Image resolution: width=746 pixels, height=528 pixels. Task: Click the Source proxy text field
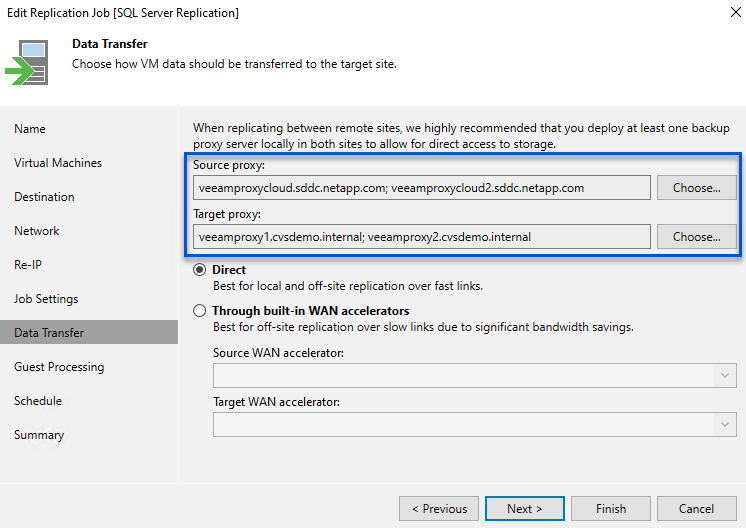[x=422, y=187]
